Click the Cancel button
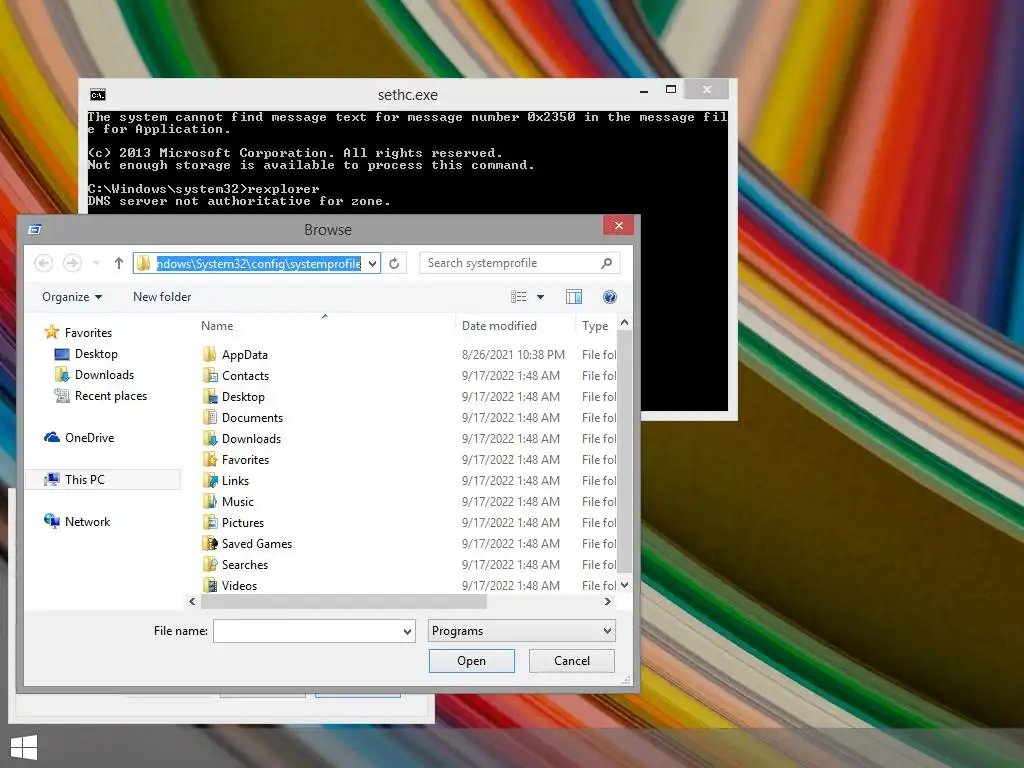The height and width of the screenshot is (768, 1024). click(x=571, y=661)
